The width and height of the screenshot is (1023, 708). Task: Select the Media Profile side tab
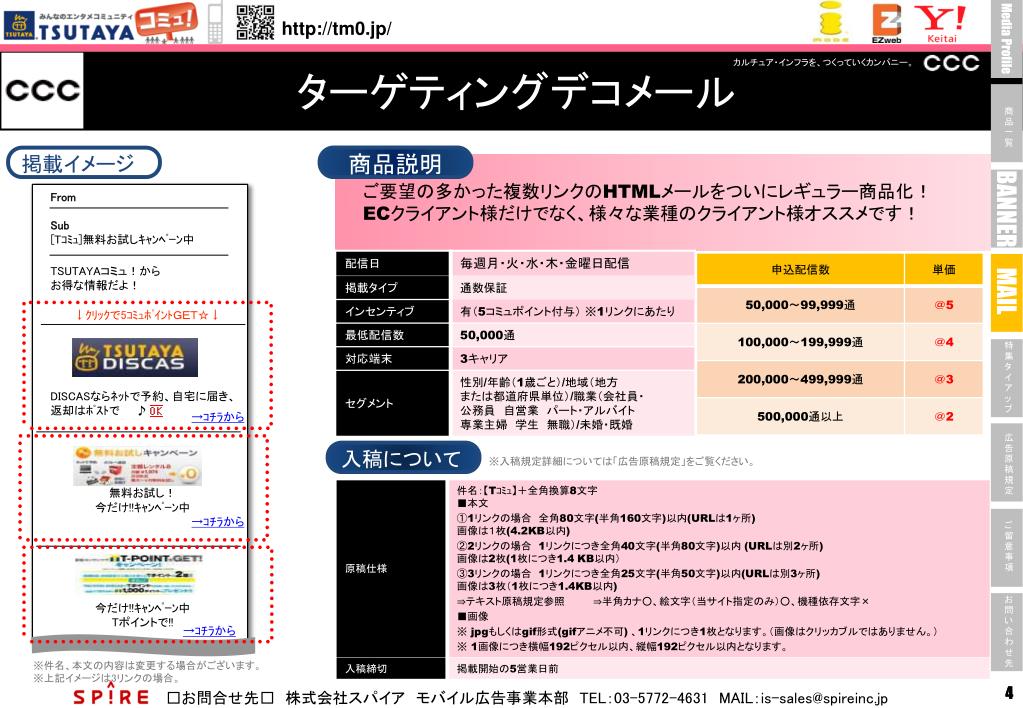pyautogui.click(x=1007, y=38)
